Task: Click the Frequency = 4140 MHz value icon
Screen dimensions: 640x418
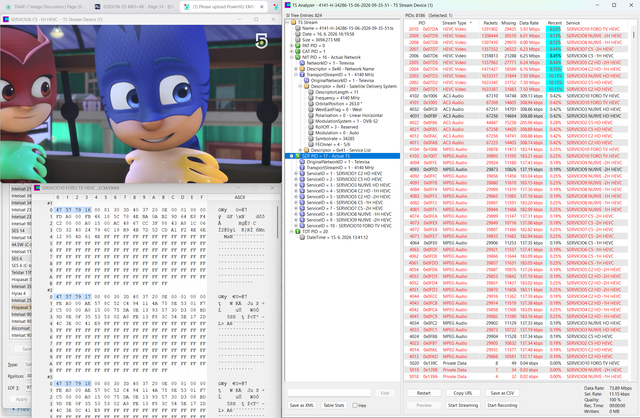Action: [x=311, y=98]
